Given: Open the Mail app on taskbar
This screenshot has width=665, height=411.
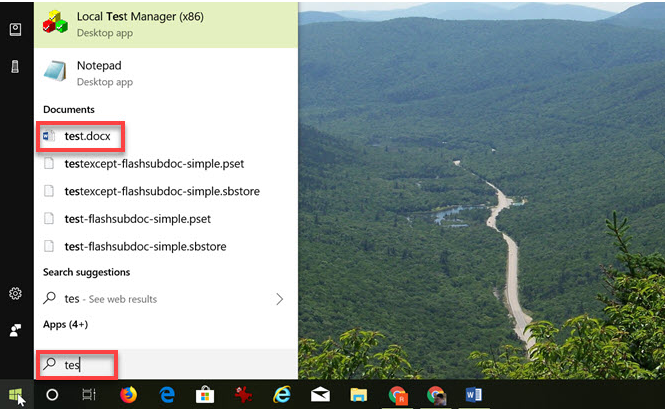Looking at the screenshot, I should pyautogui.click(x=320, y=395).
